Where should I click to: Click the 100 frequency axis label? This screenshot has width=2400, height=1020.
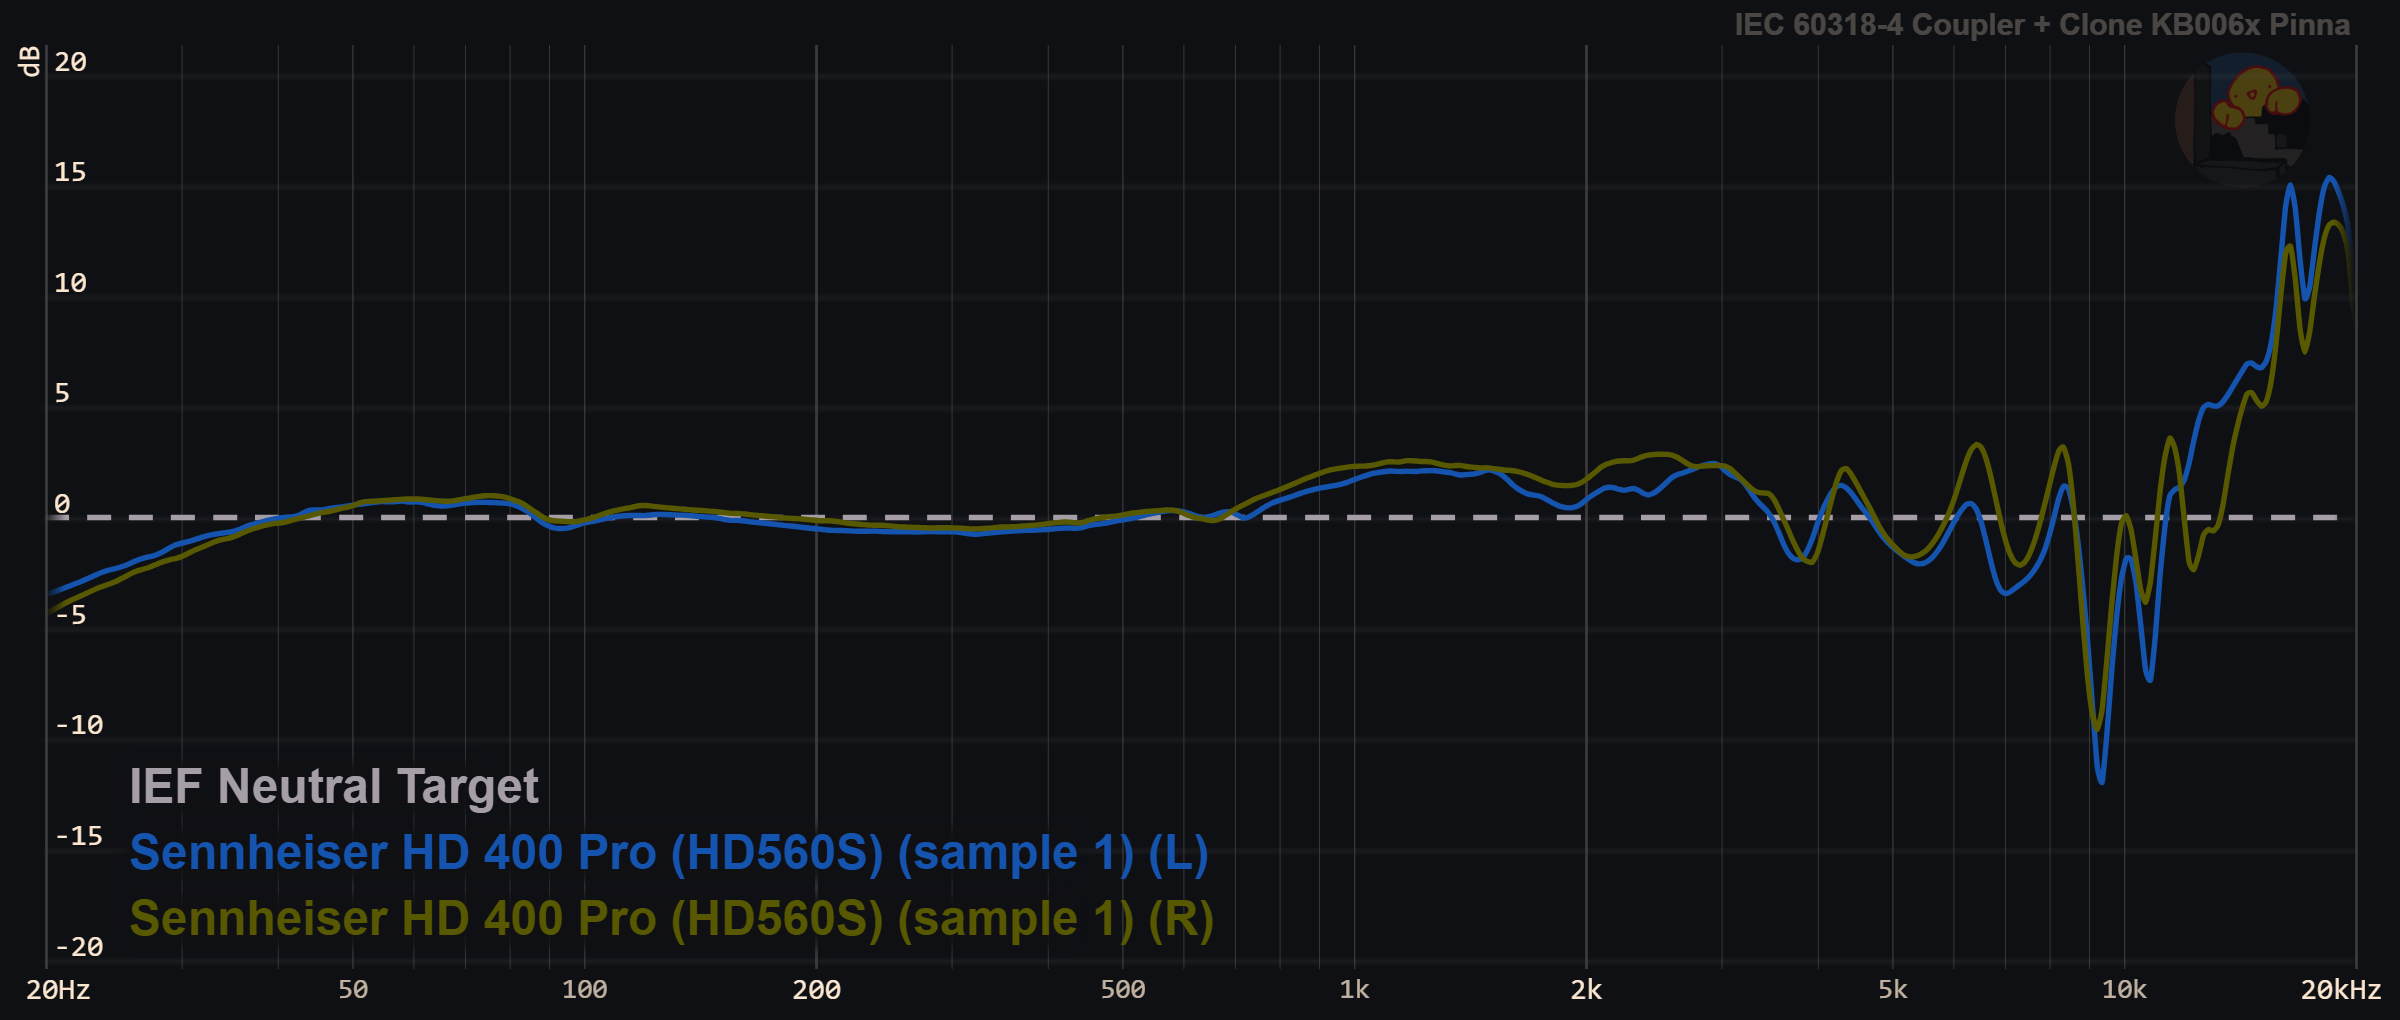(584, 990)
